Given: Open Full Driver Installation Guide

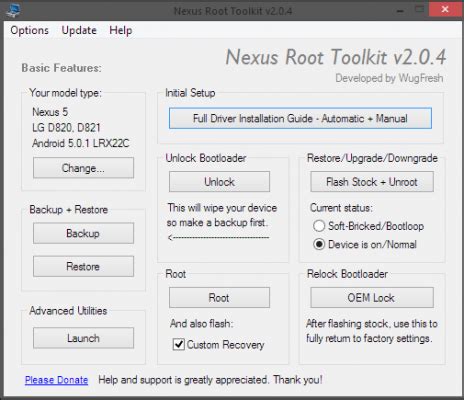Looking at the screenshot, I should click(300, 118).
